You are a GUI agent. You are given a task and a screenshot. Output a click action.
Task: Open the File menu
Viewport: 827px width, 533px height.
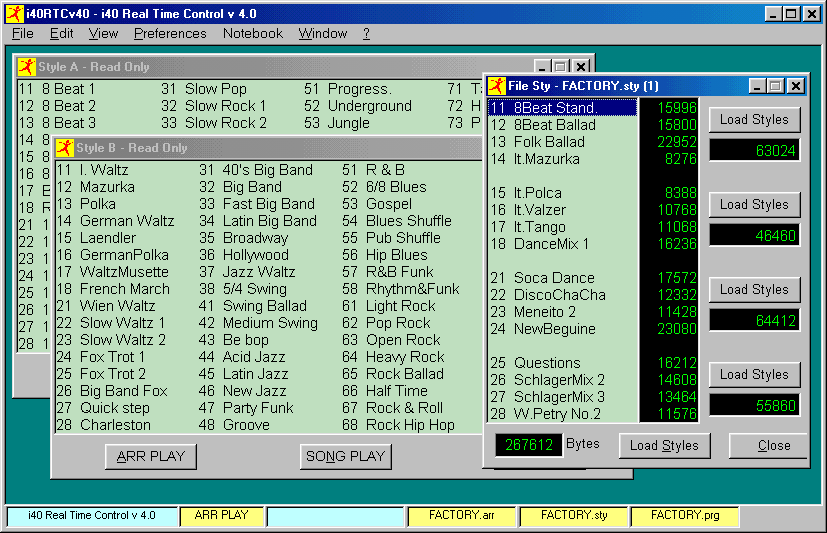(x=22, y=33)
